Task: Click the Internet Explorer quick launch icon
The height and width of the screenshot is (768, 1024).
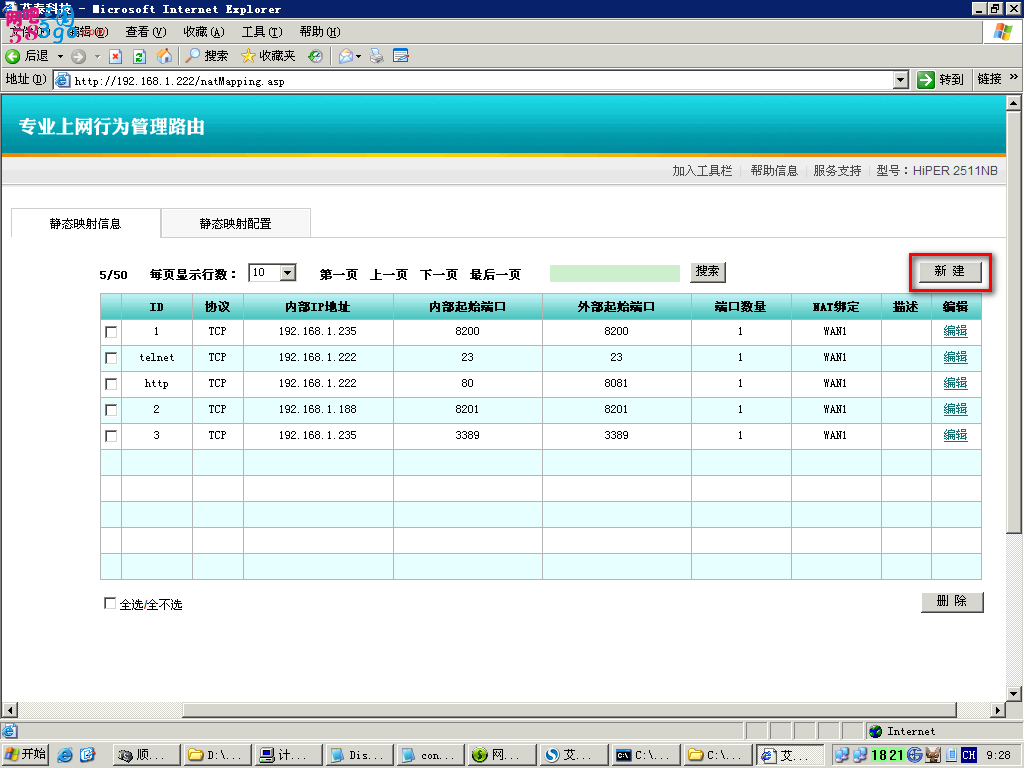Action: coord(65,755)
